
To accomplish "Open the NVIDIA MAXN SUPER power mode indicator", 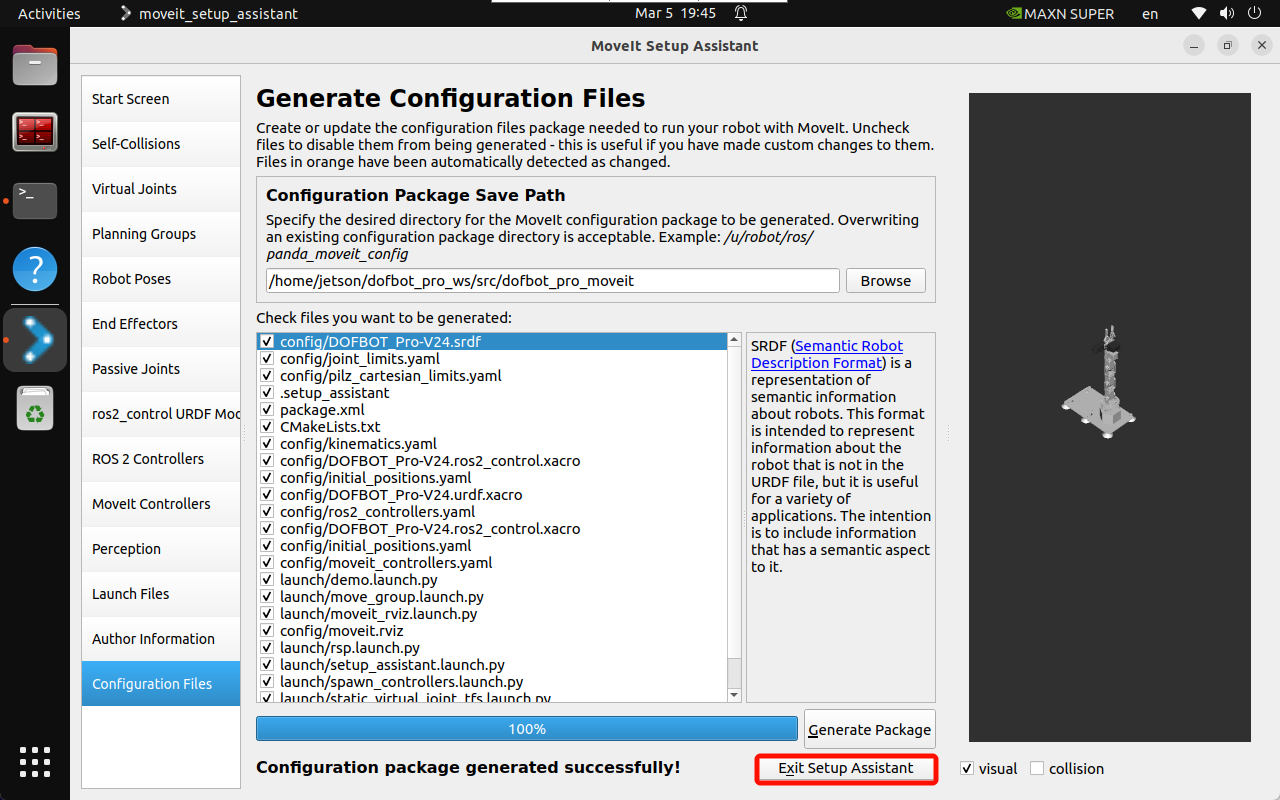I will coord(1062,14).
